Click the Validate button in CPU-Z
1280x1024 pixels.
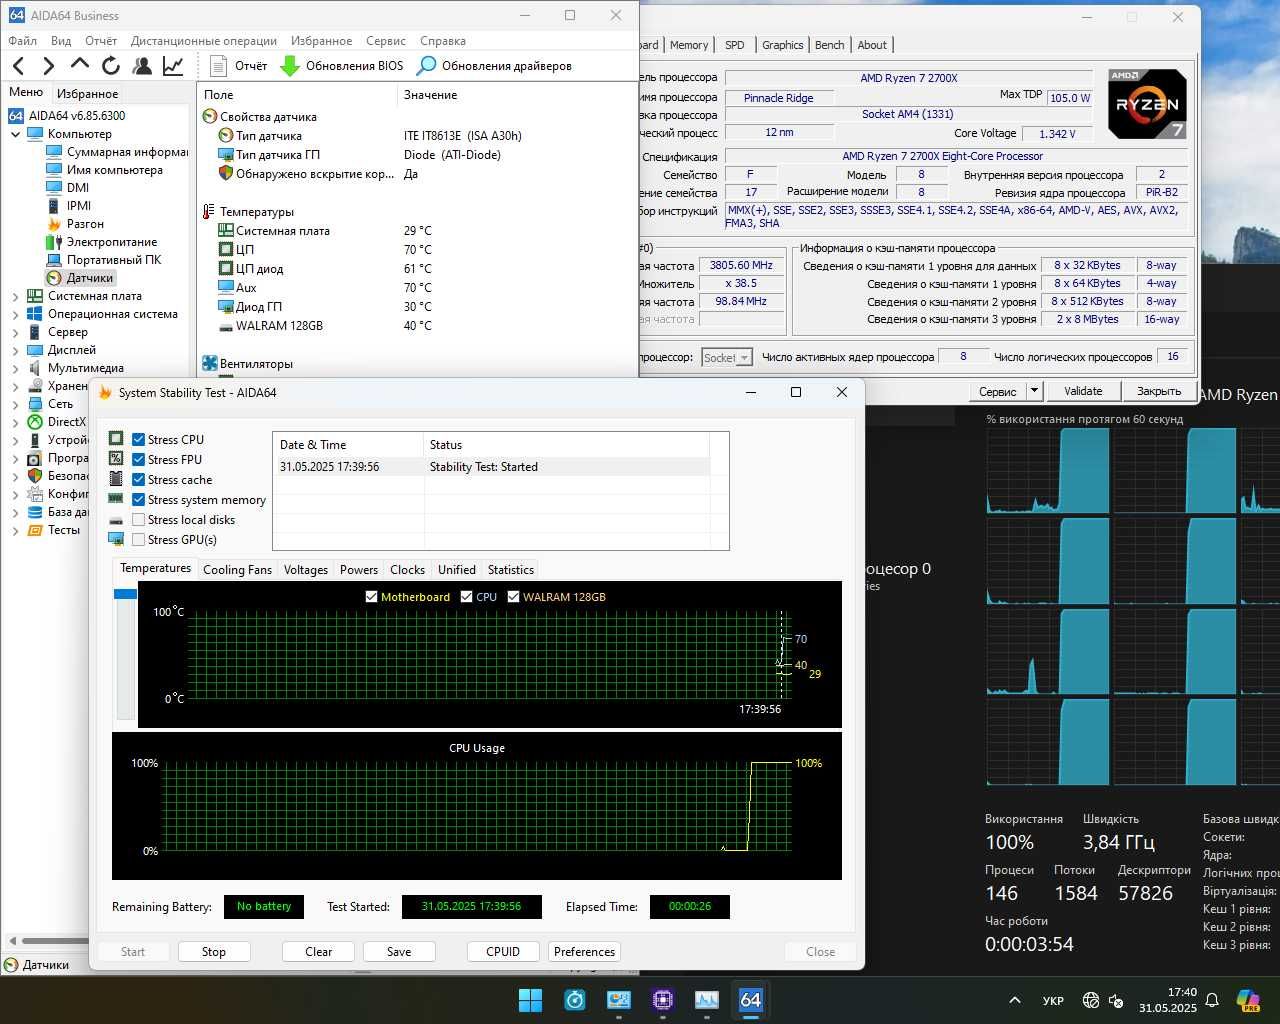1083,391
